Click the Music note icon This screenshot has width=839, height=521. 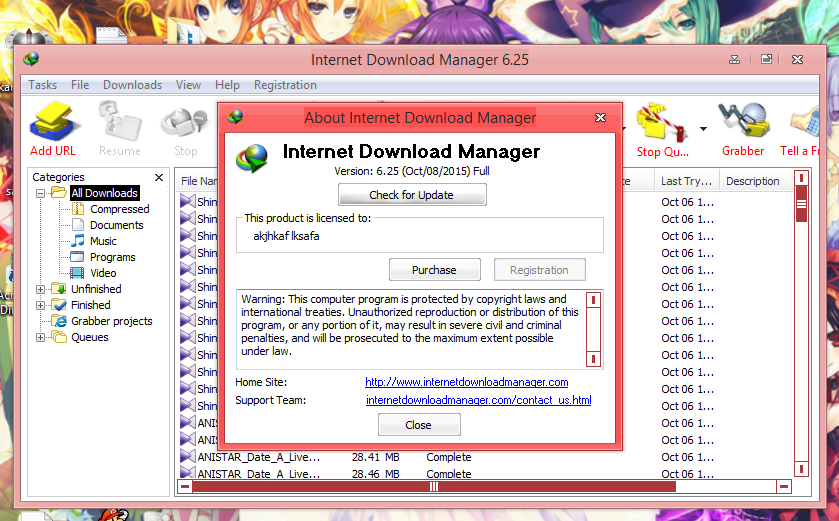78,241
